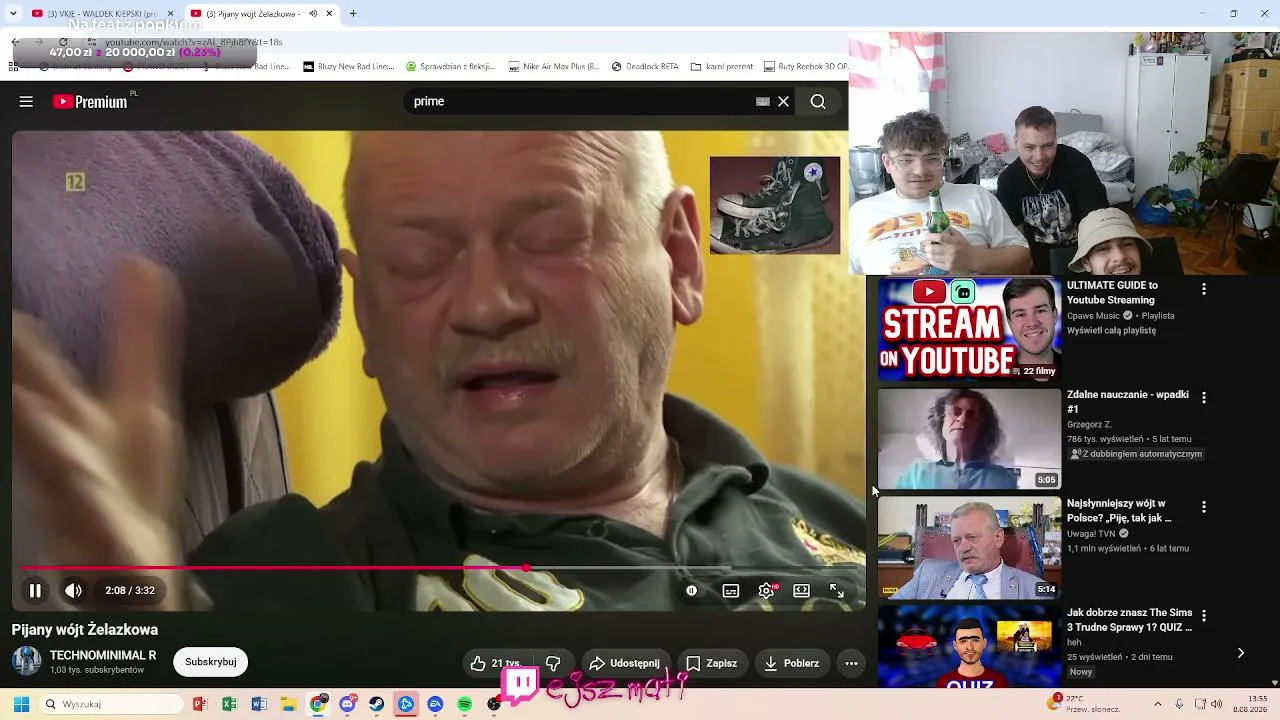Click 'Wyświetl całą playlistę' link
This screenshot has width=1280, height=720.
coord(1111,330)
